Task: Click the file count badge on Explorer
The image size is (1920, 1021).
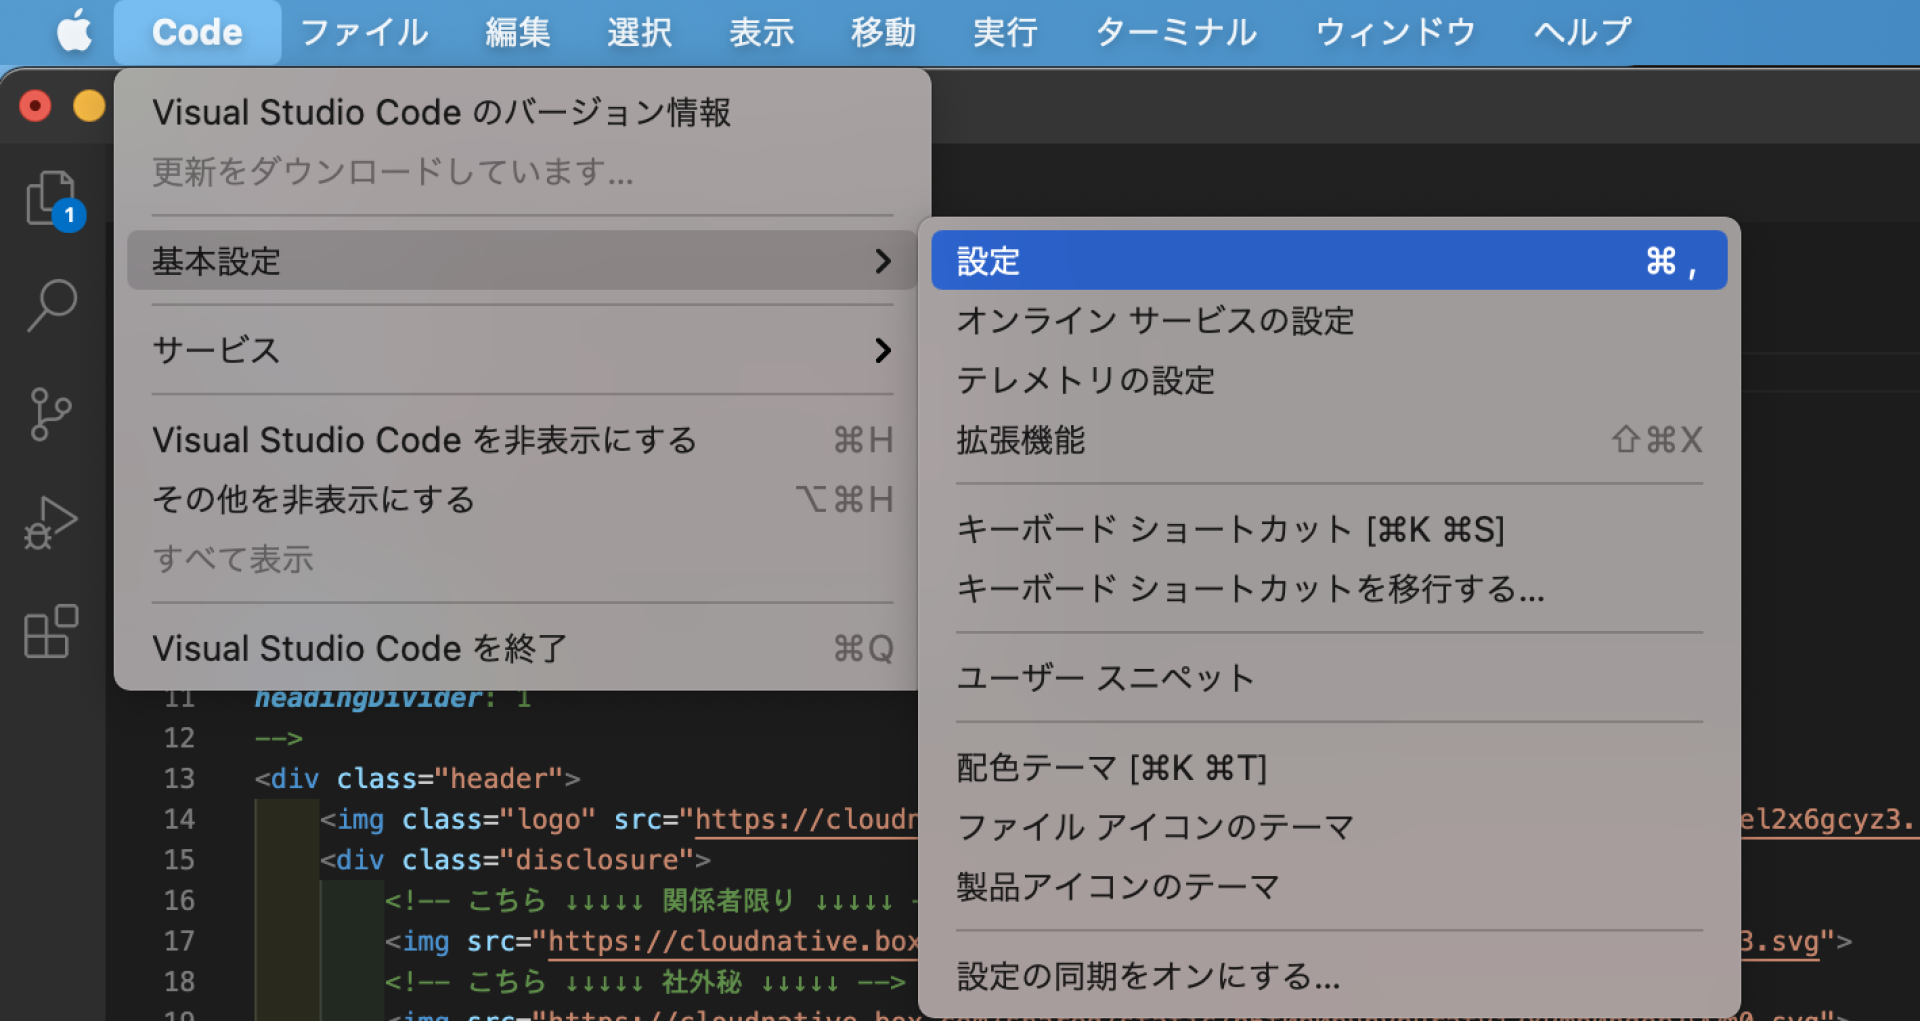Action: (67, 215)
